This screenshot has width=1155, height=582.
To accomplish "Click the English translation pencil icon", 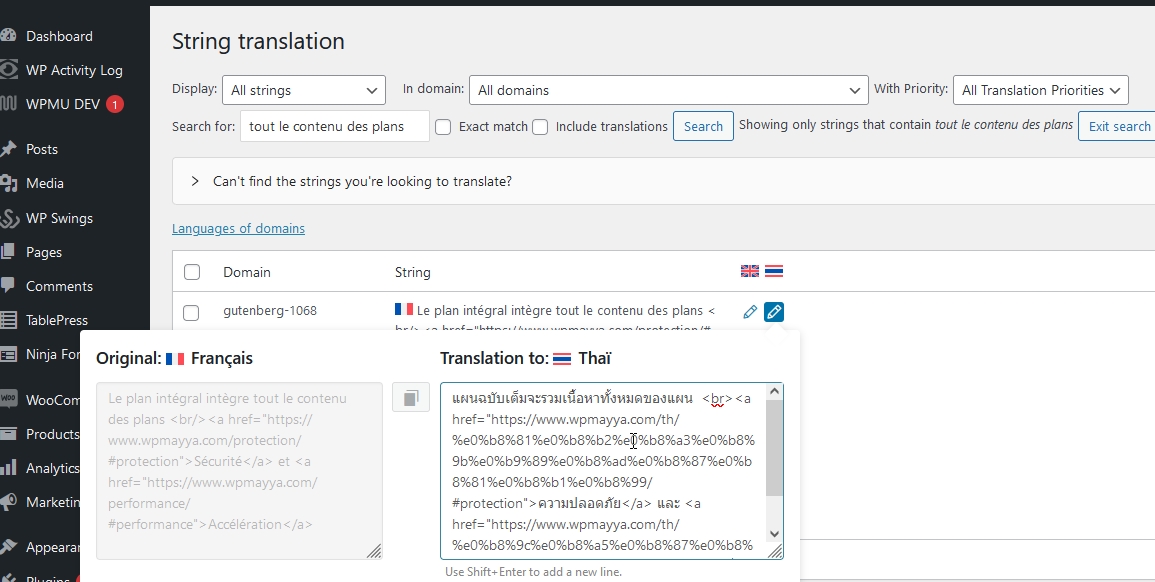I will point(750,312).
